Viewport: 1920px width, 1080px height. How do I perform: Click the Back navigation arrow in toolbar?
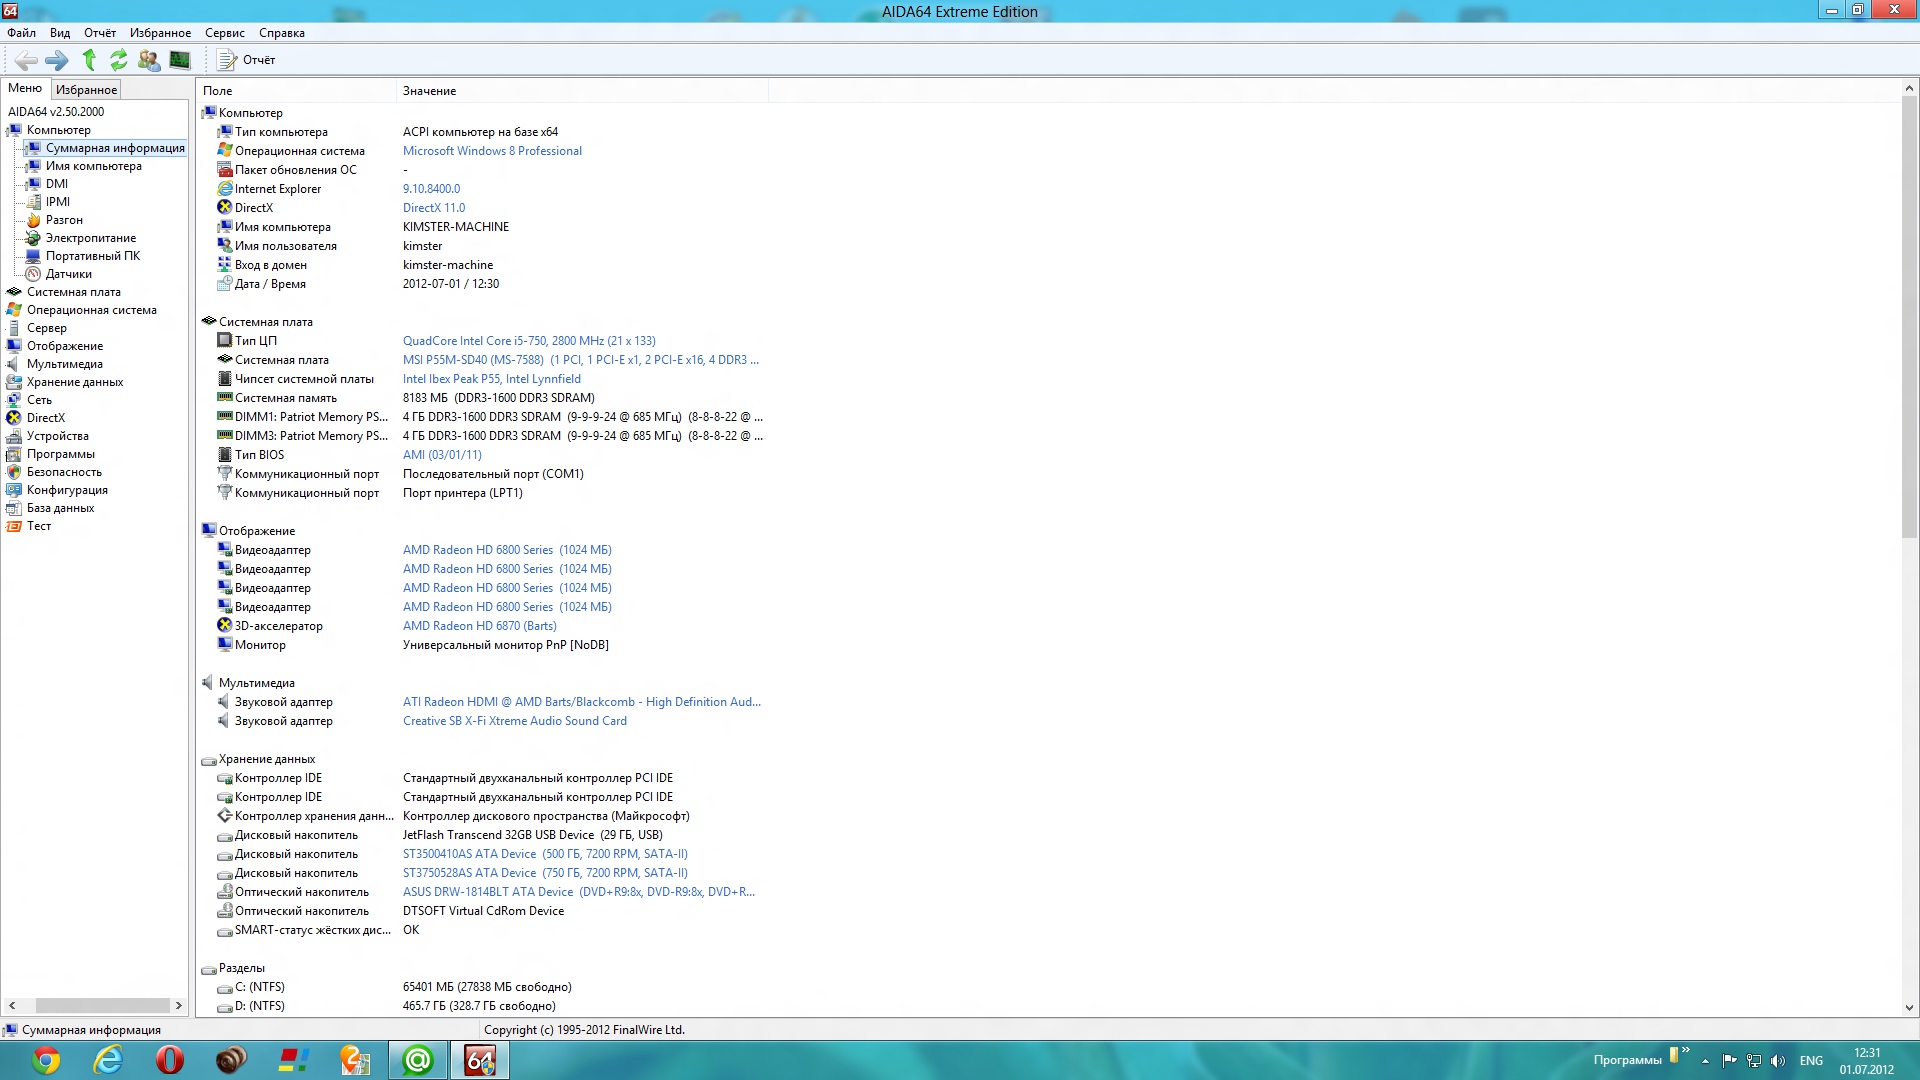(27, 60)
